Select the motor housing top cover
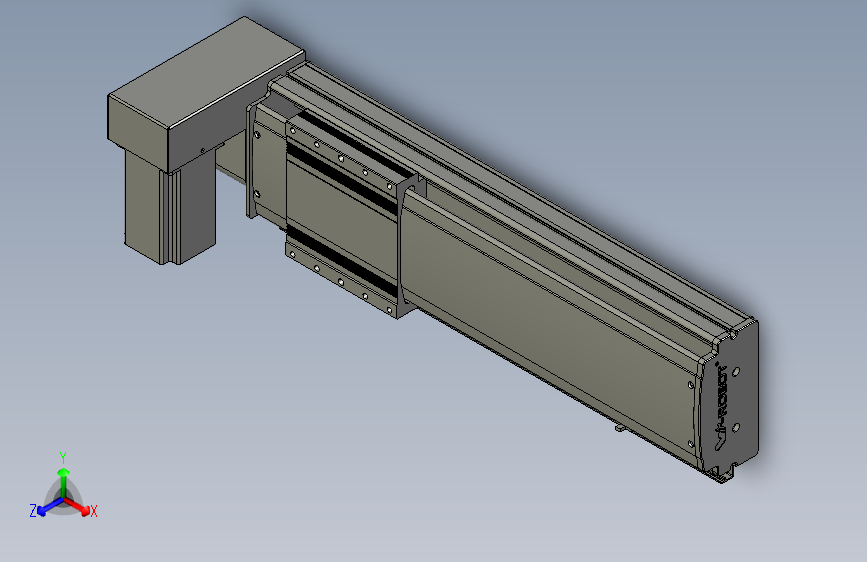The width and height of the screenshot is (867, 562). click(206, 94)
